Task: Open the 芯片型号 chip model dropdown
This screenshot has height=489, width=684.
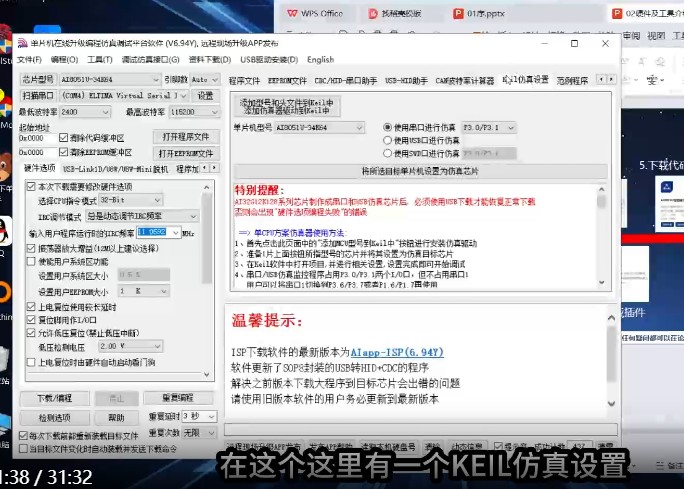Action: (110, 79)
